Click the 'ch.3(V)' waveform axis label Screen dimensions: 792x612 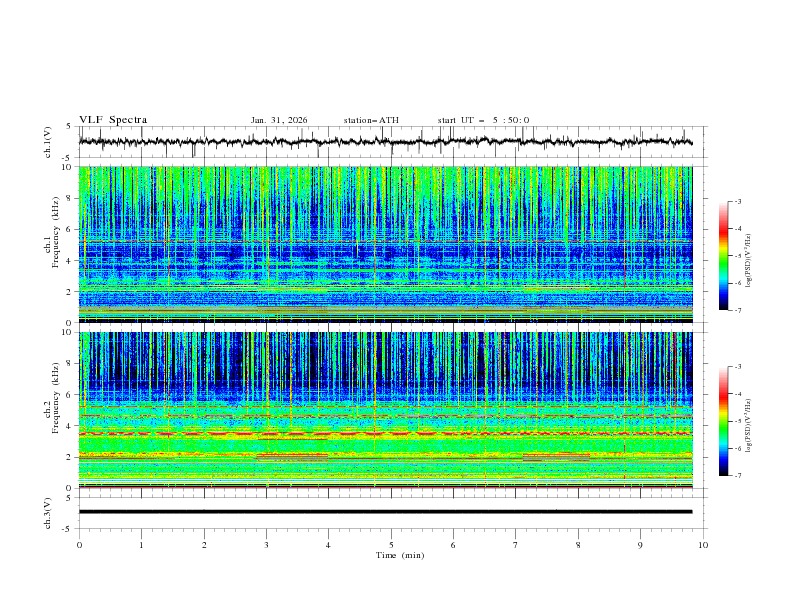[48, 513]
